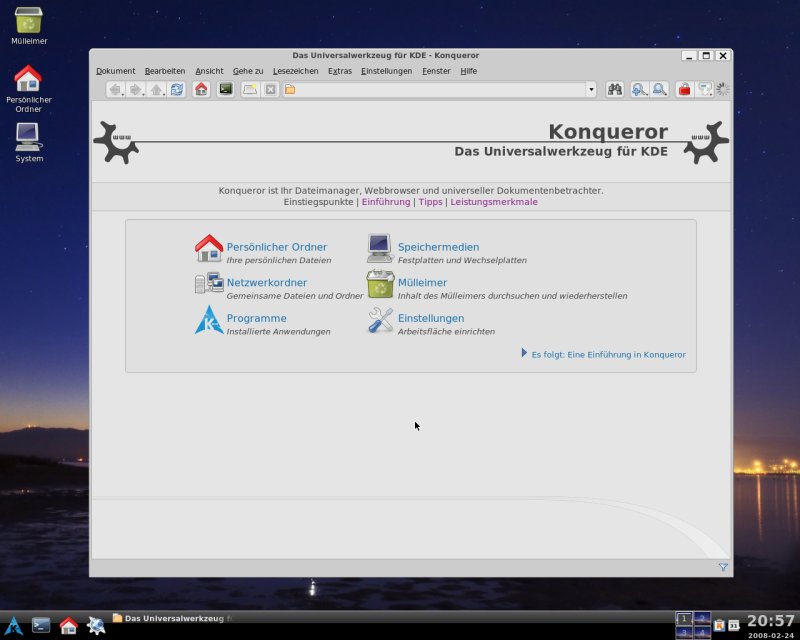Zoom in with the magnifier plus icon
This screenshot has height=640, width=800.
click(x=639, y=90)
